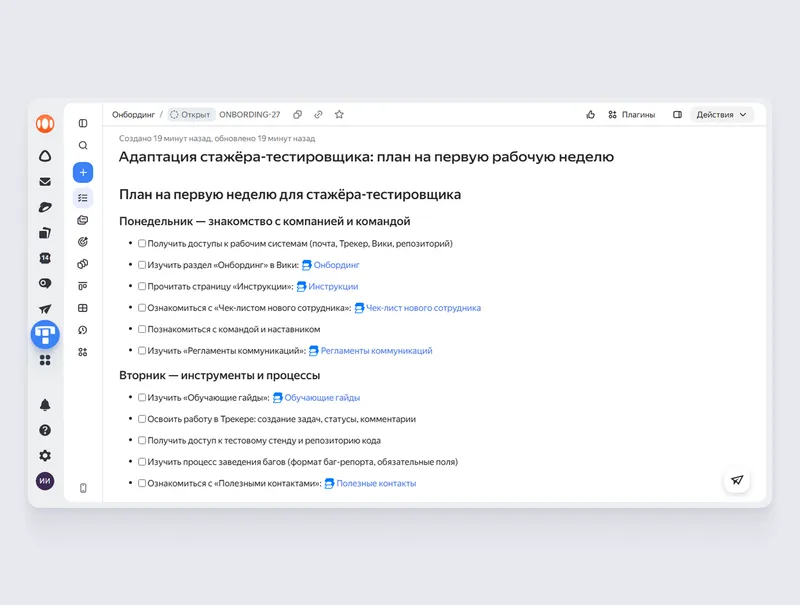Screen dimensions: 800x605
Task: Open settings gear in left sidebar
Action: 45,456
